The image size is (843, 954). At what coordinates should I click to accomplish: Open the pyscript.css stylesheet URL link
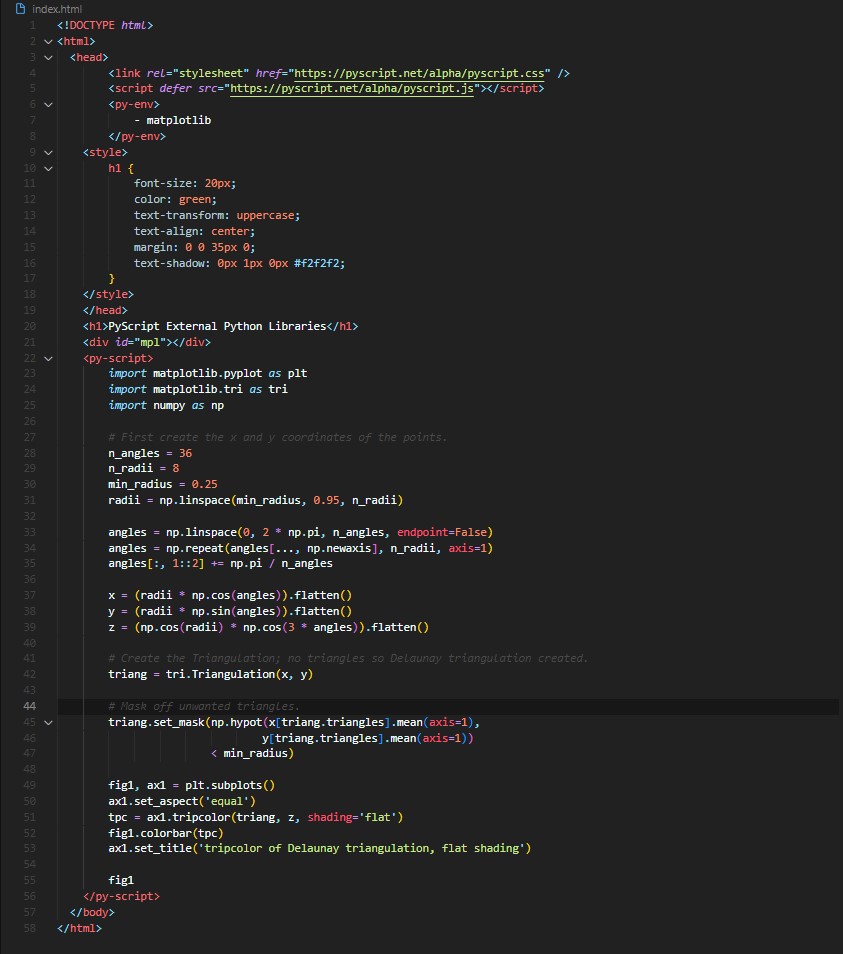click(419, 73)
